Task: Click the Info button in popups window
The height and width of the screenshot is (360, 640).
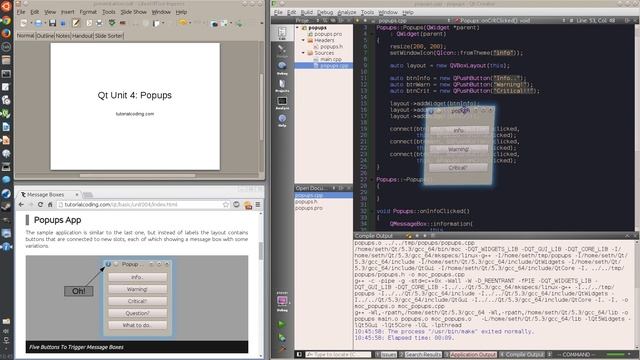Action: (x=459, y=131)
